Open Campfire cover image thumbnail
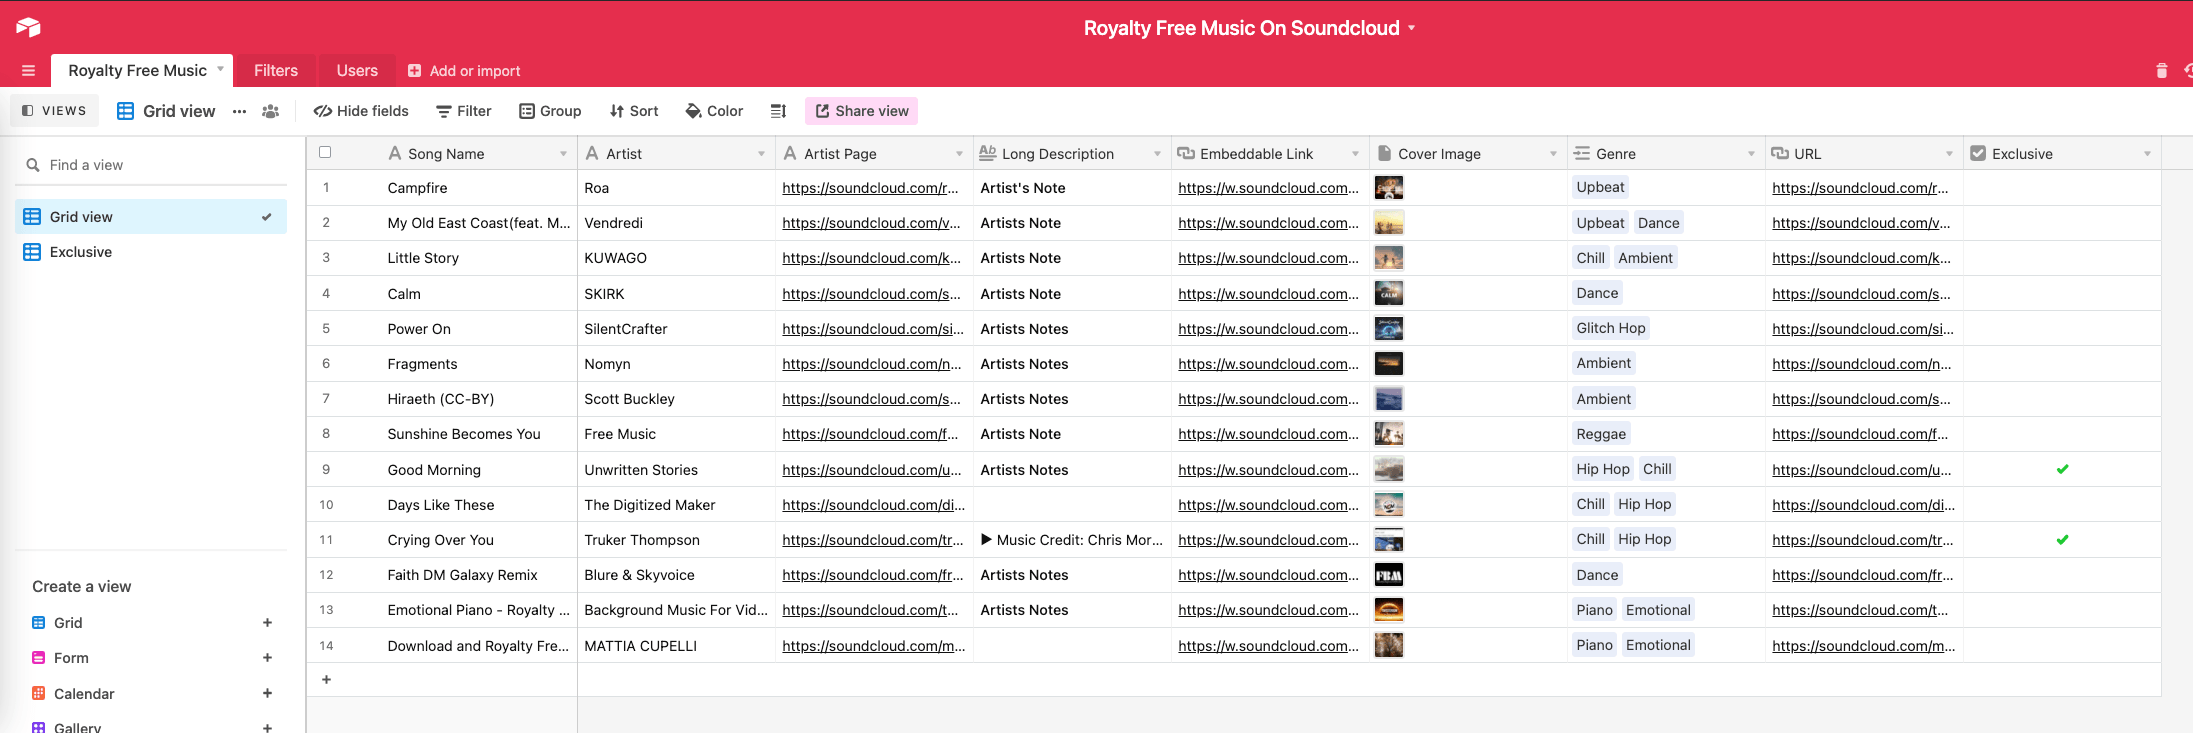Screen dimensions: 2193x733 point(1389,188)
